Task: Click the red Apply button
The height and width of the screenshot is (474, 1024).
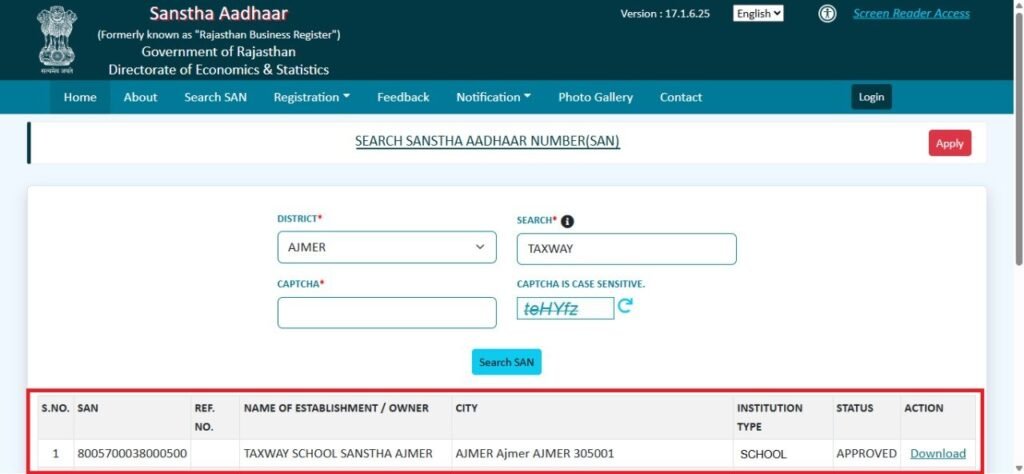Action: point(950,144)
